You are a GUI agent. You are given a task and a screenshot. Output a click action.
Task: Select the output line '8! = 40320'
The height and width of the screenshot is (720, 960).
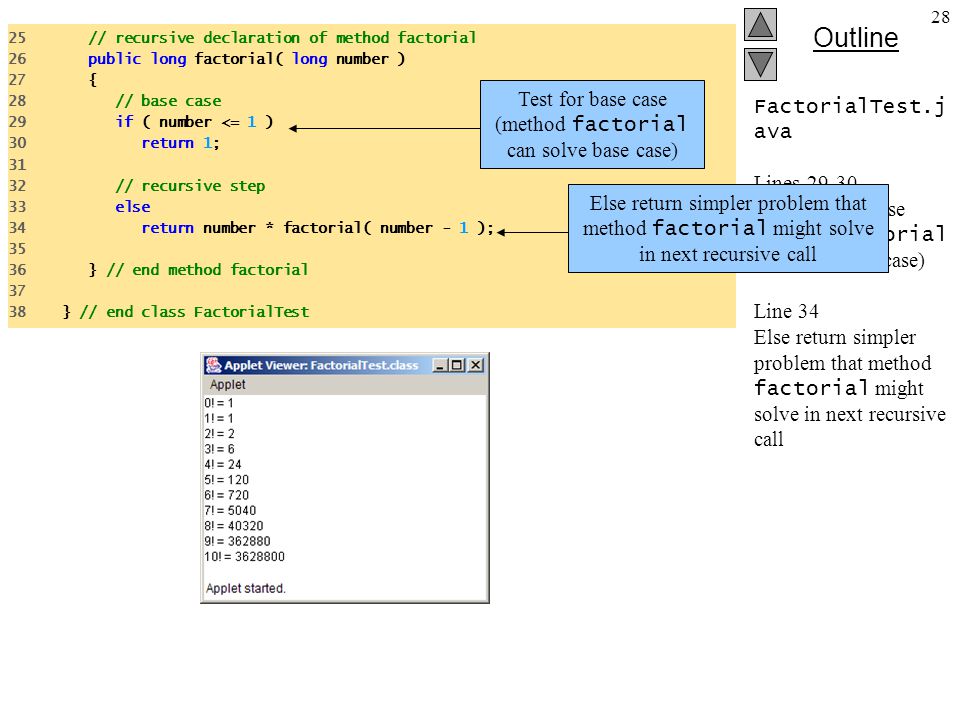click(x=234, y=525)
